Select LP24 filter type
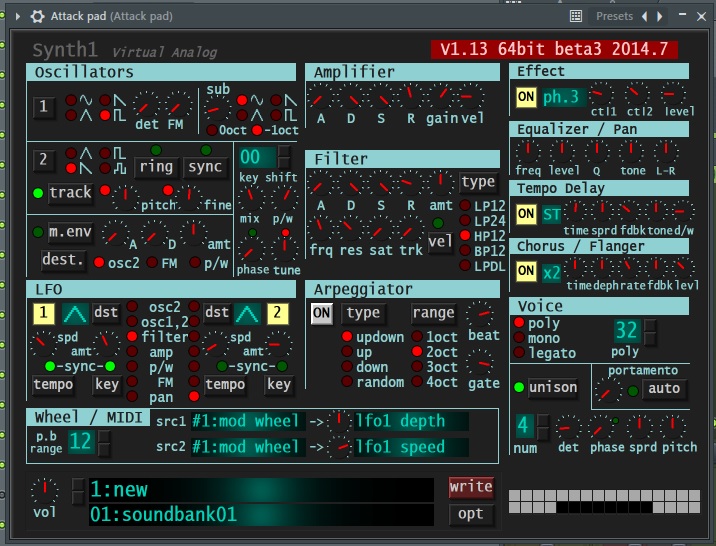716x546 pixels. pos(465,220)
